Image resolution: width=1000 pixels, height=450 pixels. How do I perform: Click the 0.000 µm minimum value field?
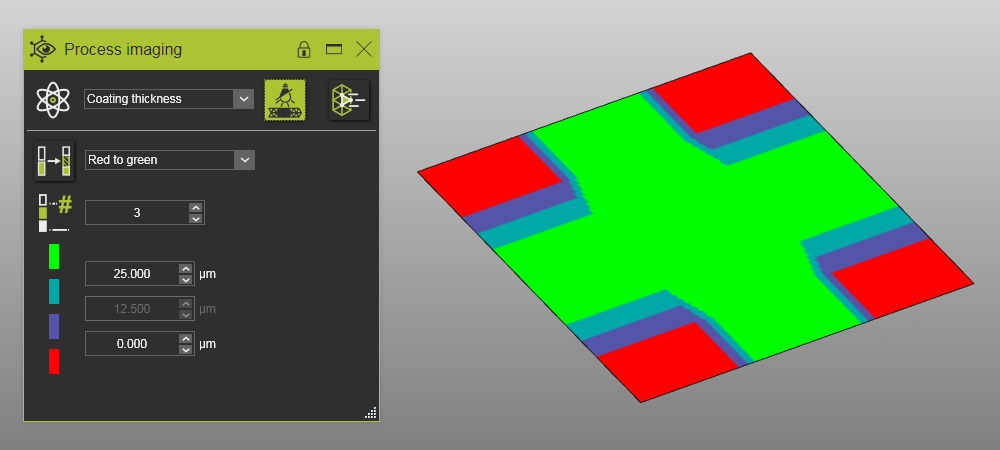130,344
